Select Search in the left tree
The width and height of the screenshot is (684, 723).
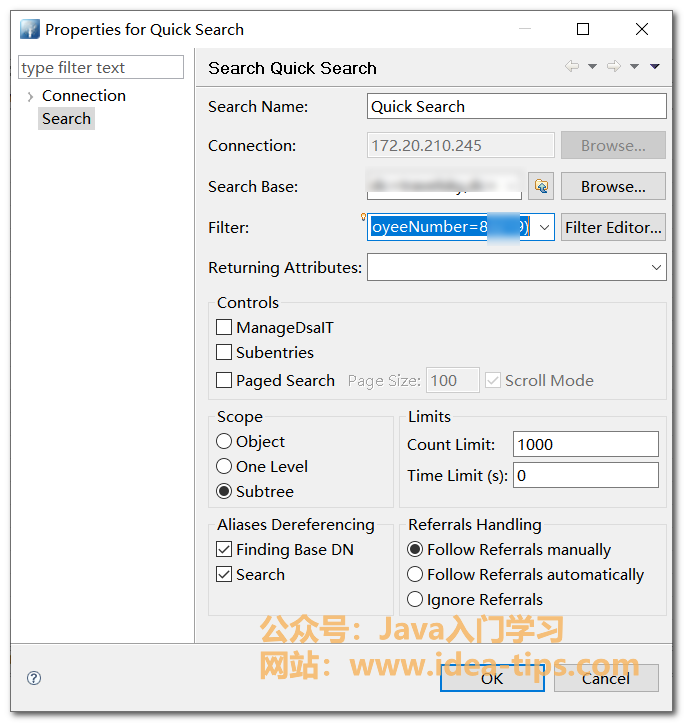(x=66, y=119)
